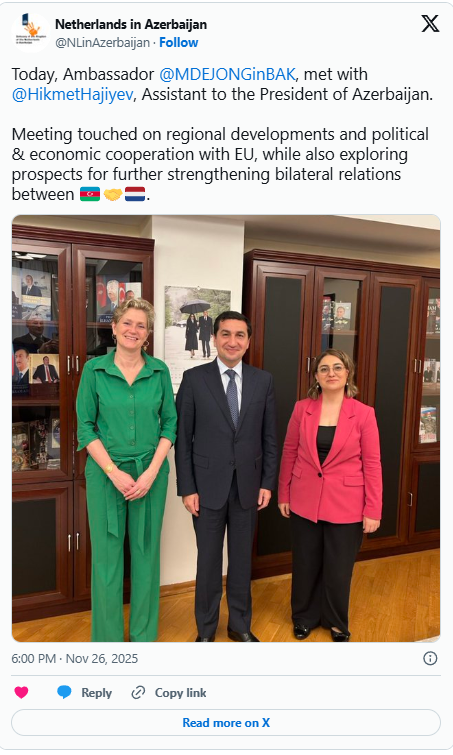Like the post with the heart icon

[x=21, y=692]
